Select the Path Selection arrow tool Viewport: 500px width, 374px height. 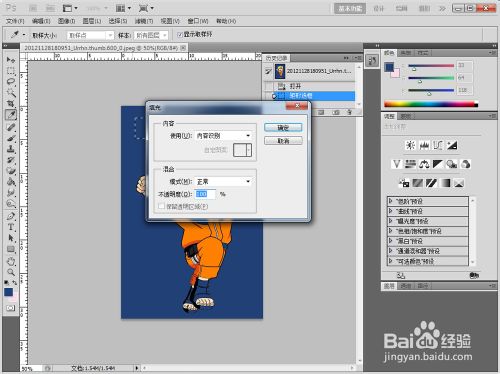click(x=11, y=238)
